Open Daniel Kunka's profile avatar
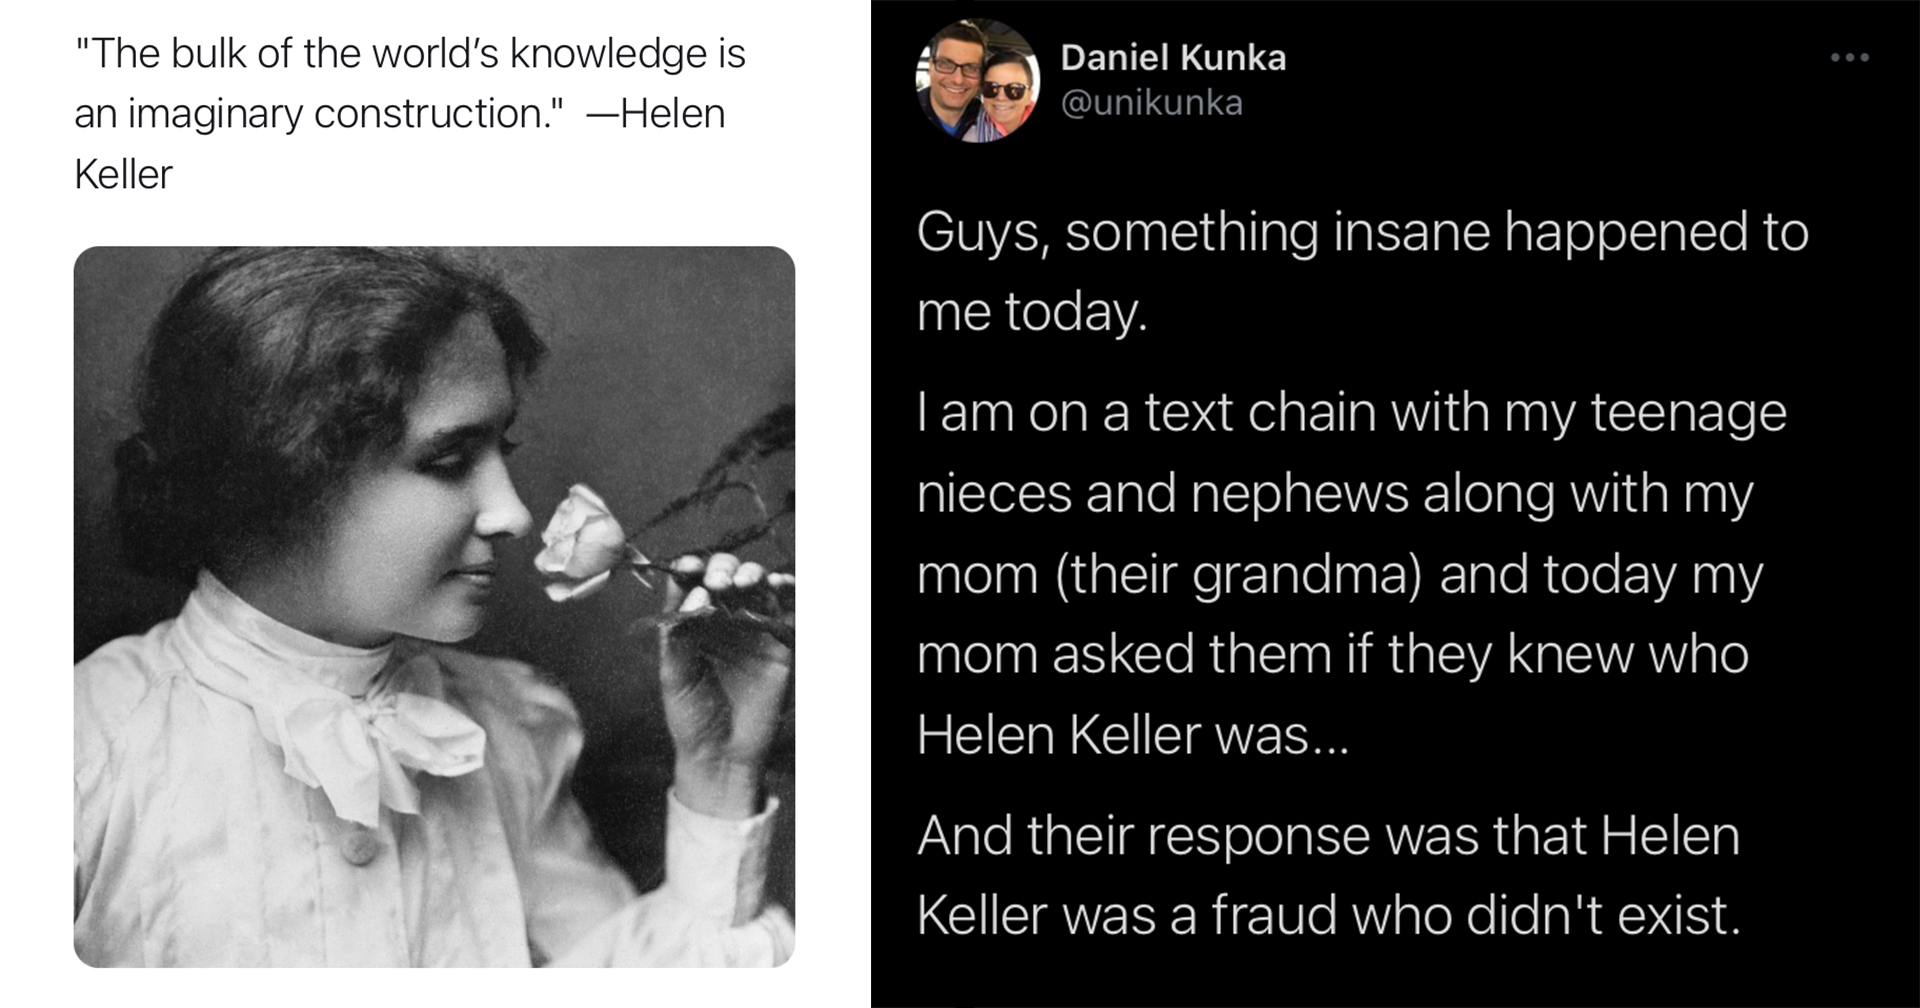The image size is (1920, 1008). click(978, 81)
